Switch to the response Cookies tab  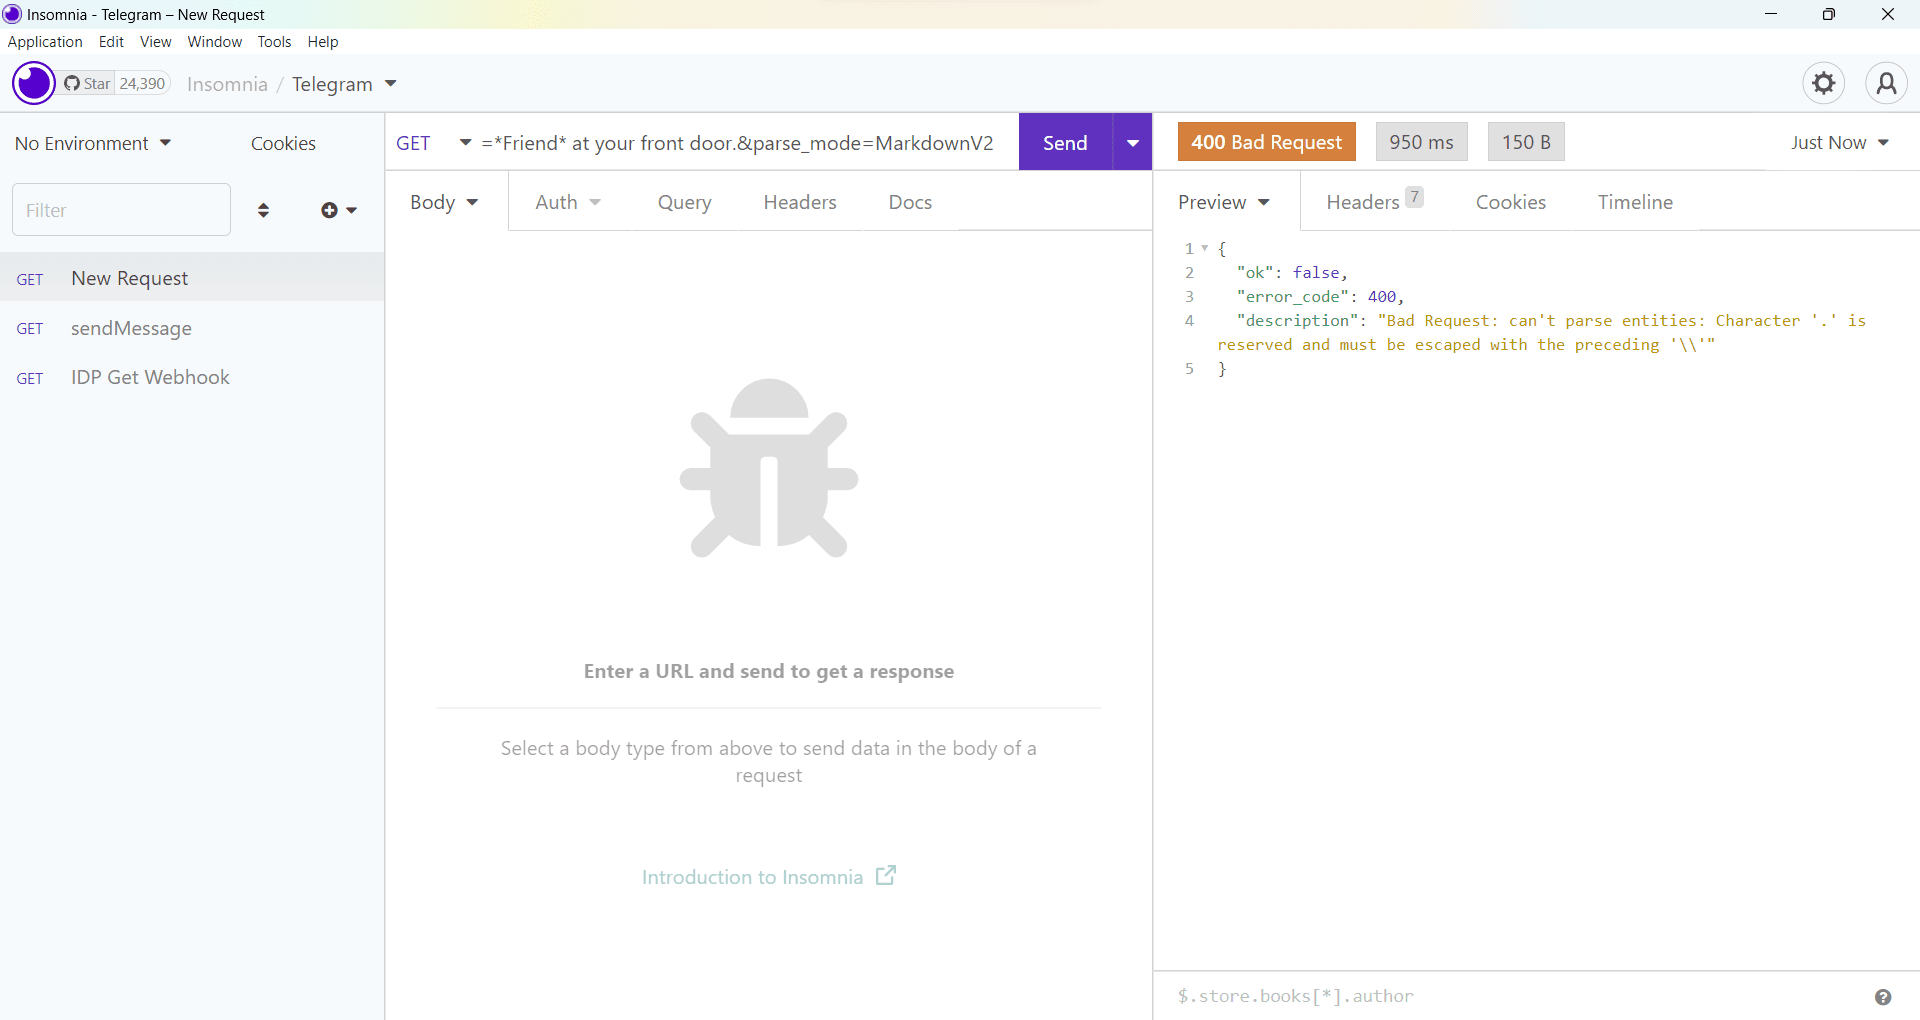pyautogui.click(x=1510, y=202)
